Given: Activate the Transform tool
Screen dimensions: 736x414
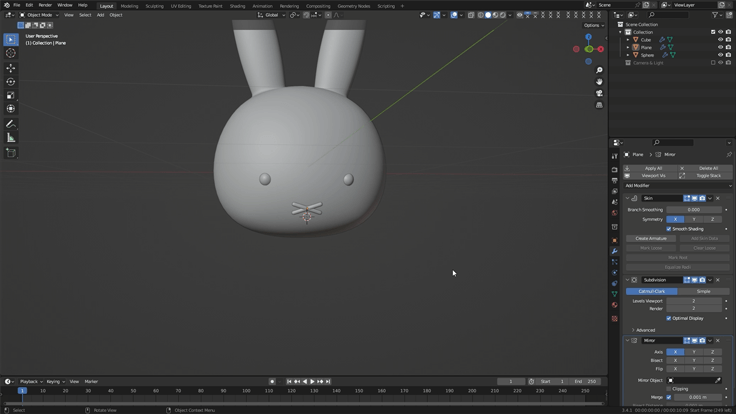Looking at the screenshot, I should coord(11,109).
